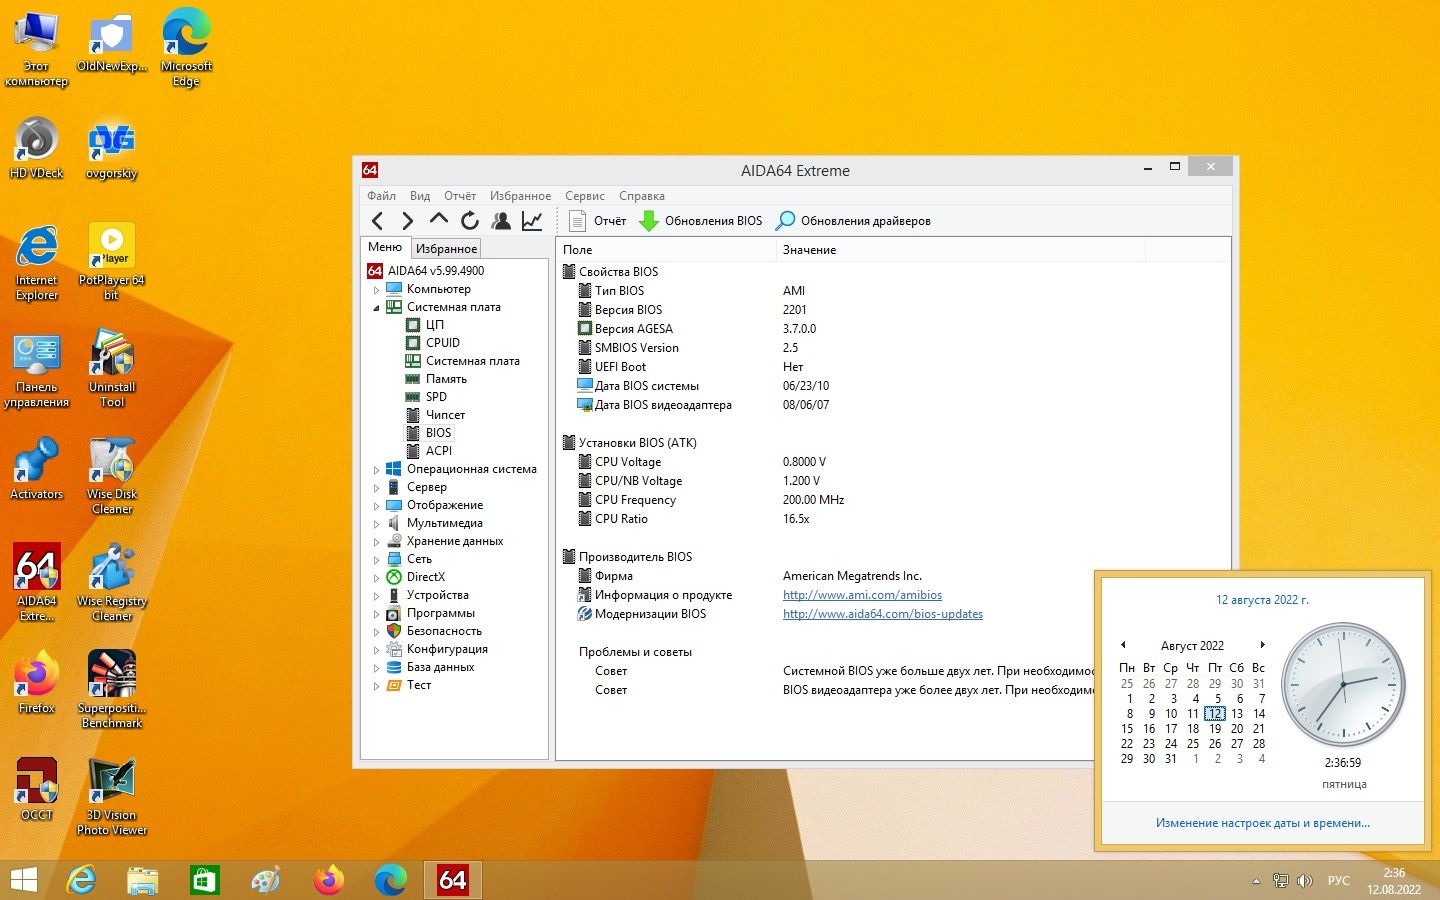
Task: Open Firefox from the taskbar
Action: click(328, 880)
